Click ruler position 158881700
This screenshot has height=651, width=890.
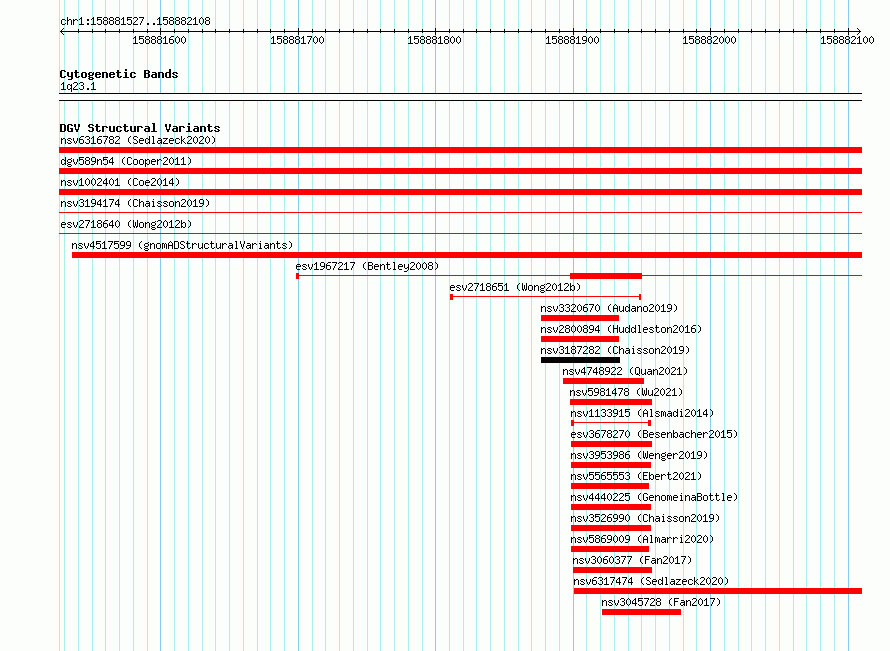297,40
